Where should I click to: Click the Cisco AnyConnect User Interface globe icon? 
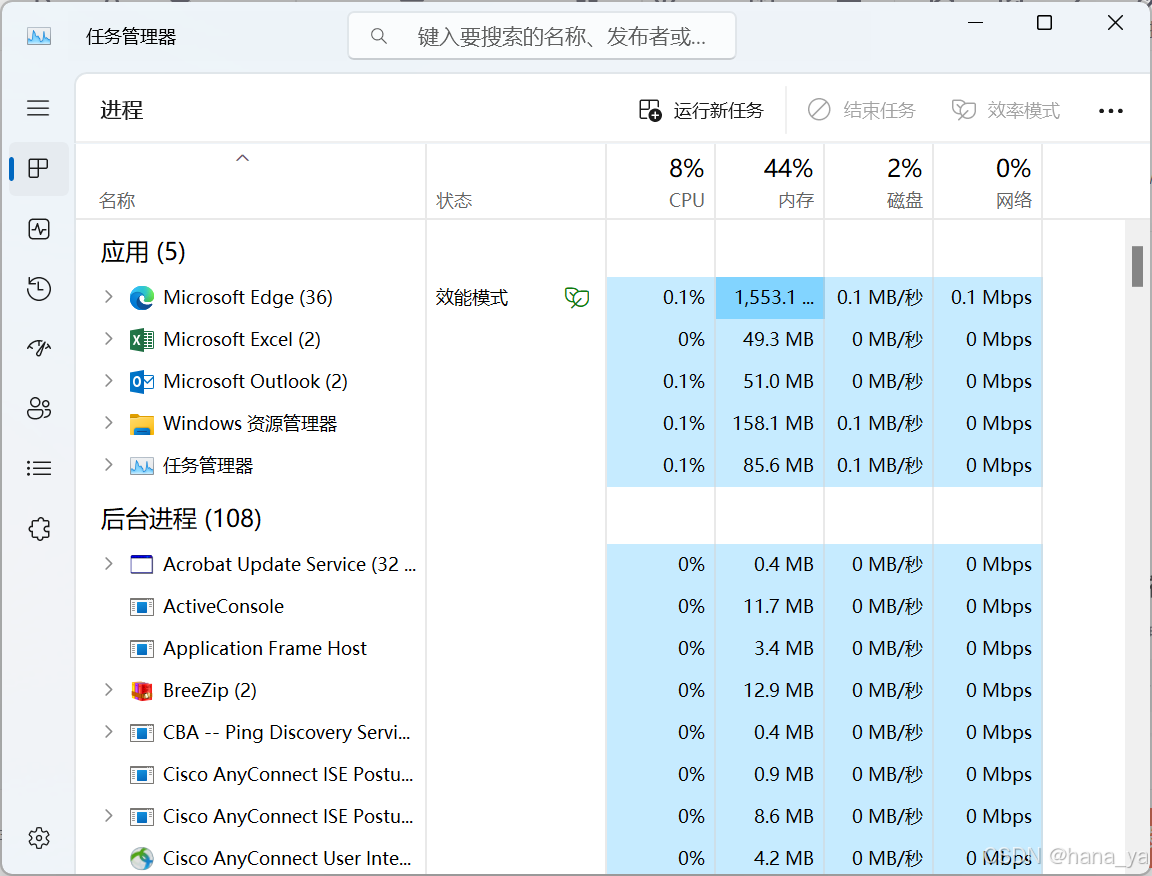pos(141,858)
